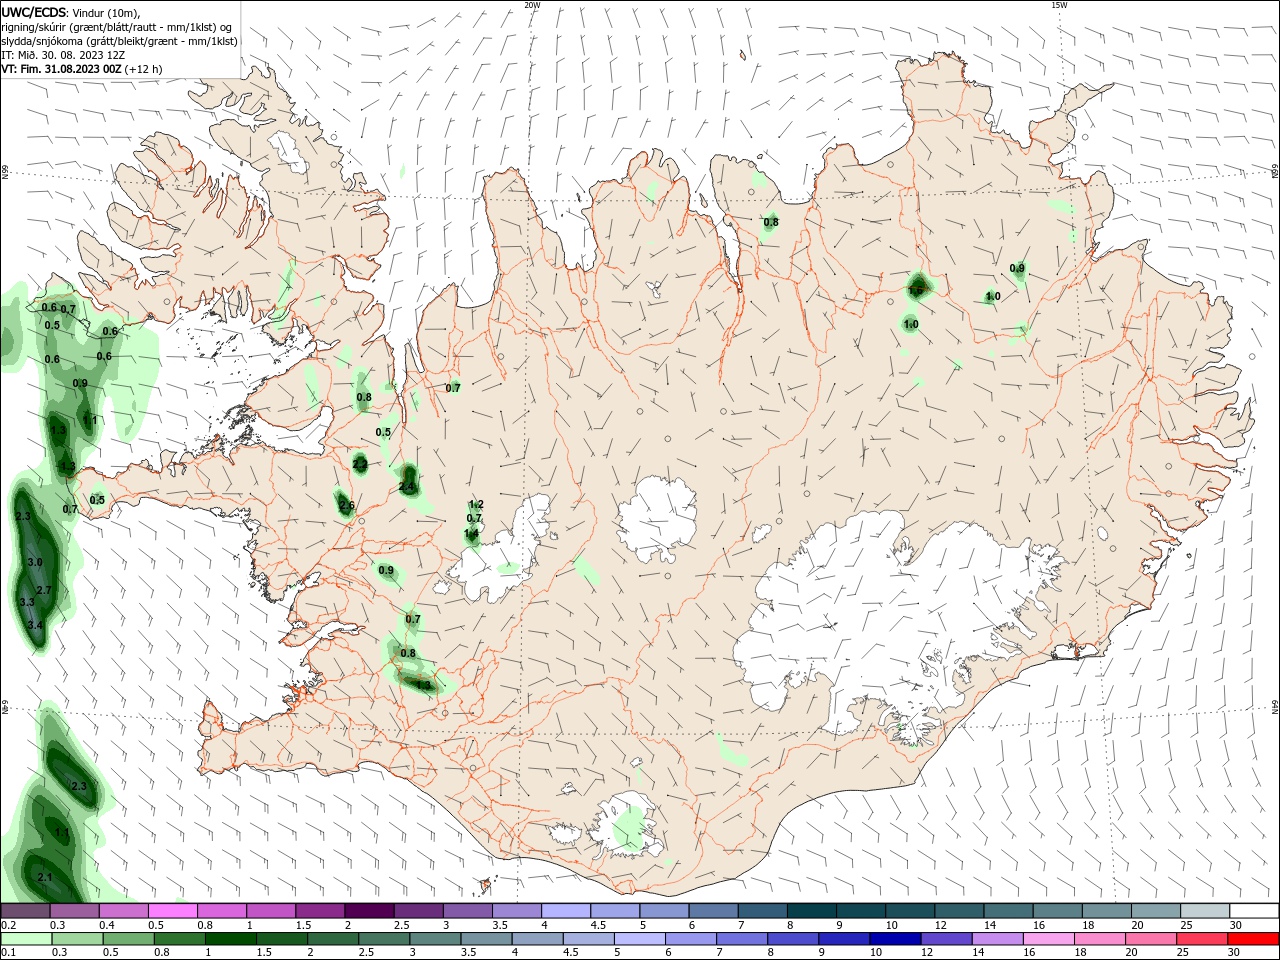The height and width of the screenshot is (960, 1280).
Task: Click the 1.4 precipitation value on the map
Action: tap(471, 534)
